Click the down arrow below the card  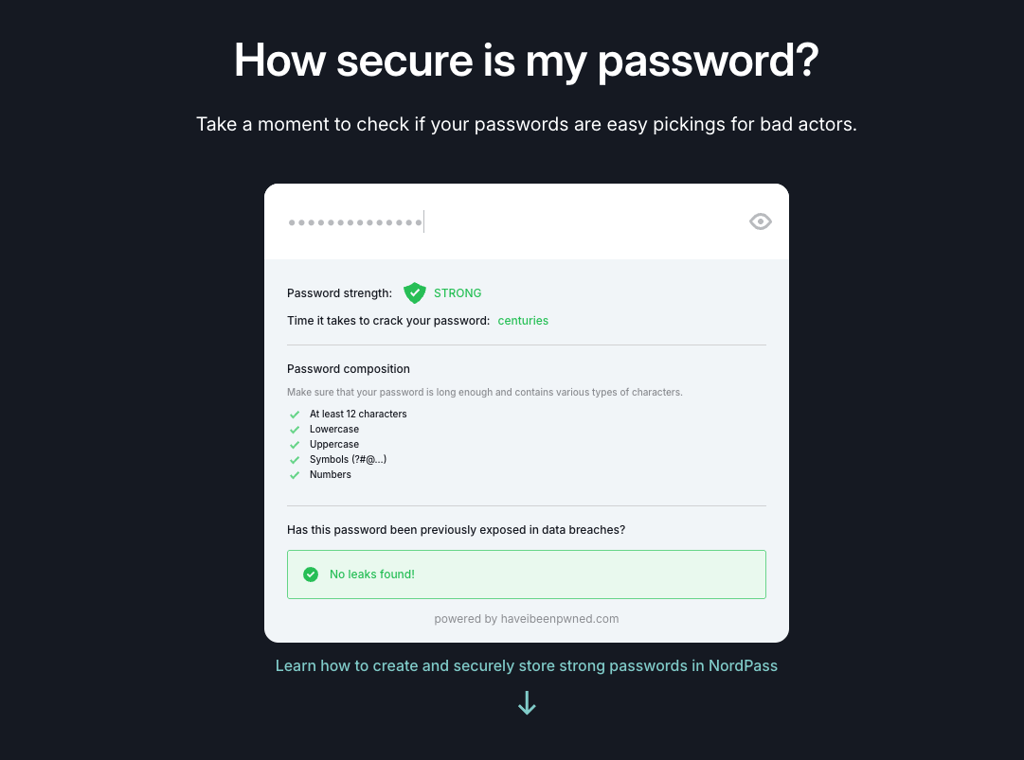527,704
